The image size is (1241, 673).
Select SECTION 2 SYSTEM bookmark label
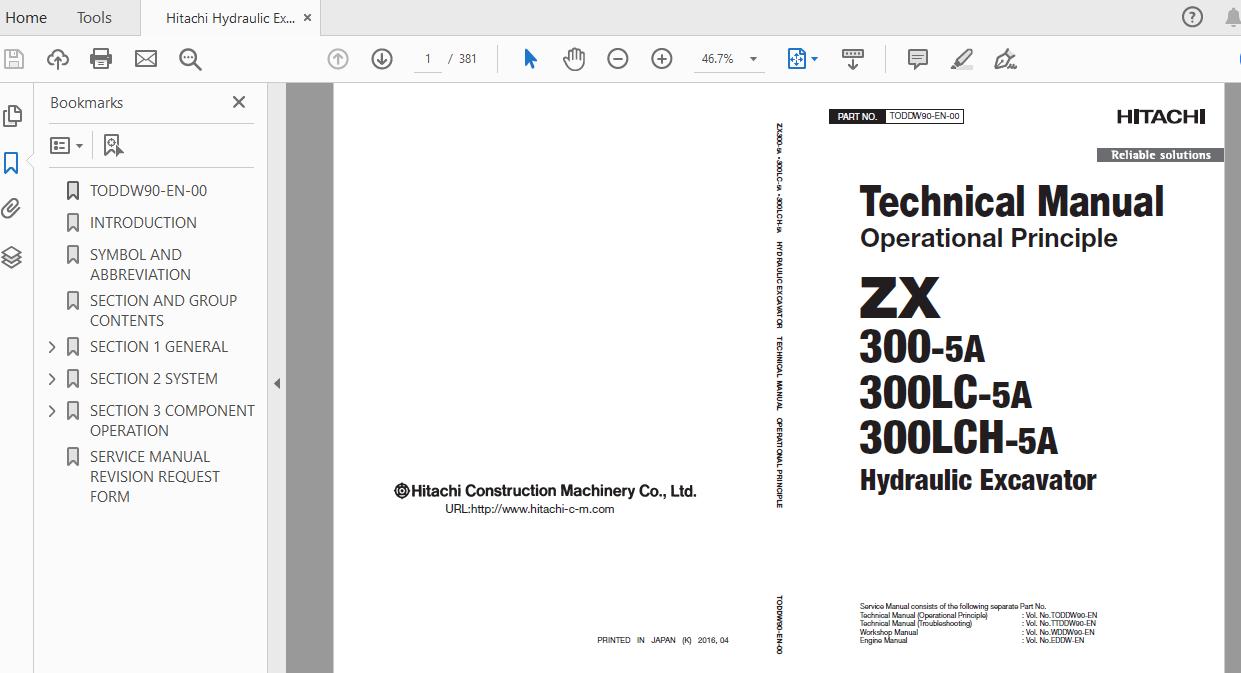(154, 379)
